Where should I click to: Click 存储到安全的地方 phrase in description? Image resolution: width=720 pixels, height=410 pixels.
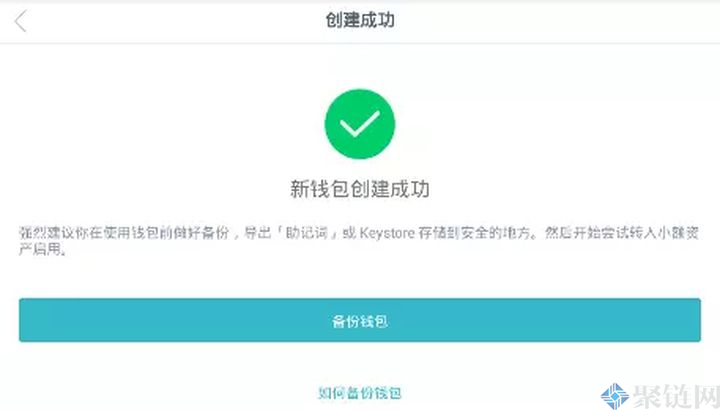point(475,233)
